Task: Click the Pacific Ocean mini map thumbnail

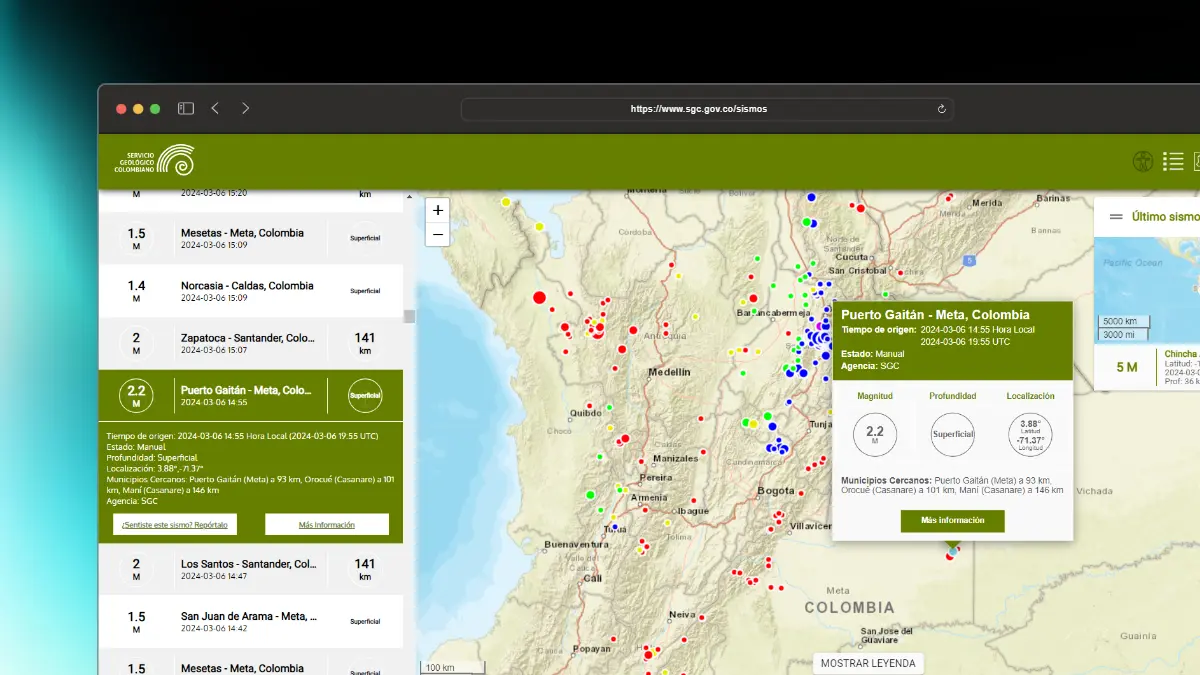Action: click(1148, 291)
